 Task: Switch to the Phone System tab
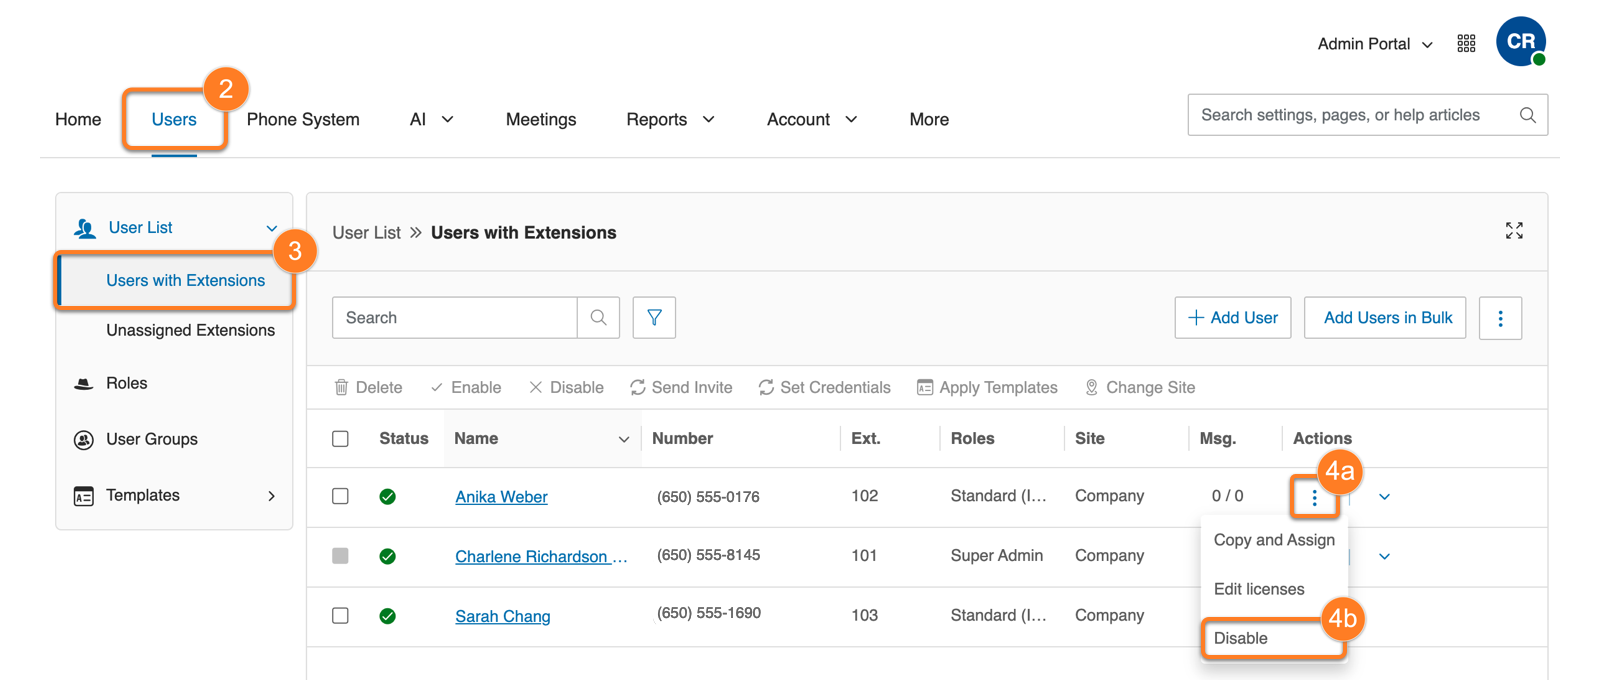pyautogui.click(x=303, y=120)
